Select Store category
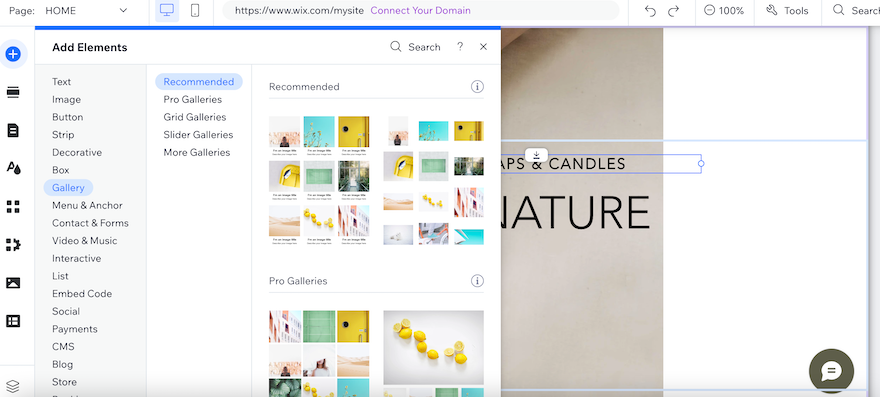The height and width of the screenshot is (397, 880). pos(64,382)
